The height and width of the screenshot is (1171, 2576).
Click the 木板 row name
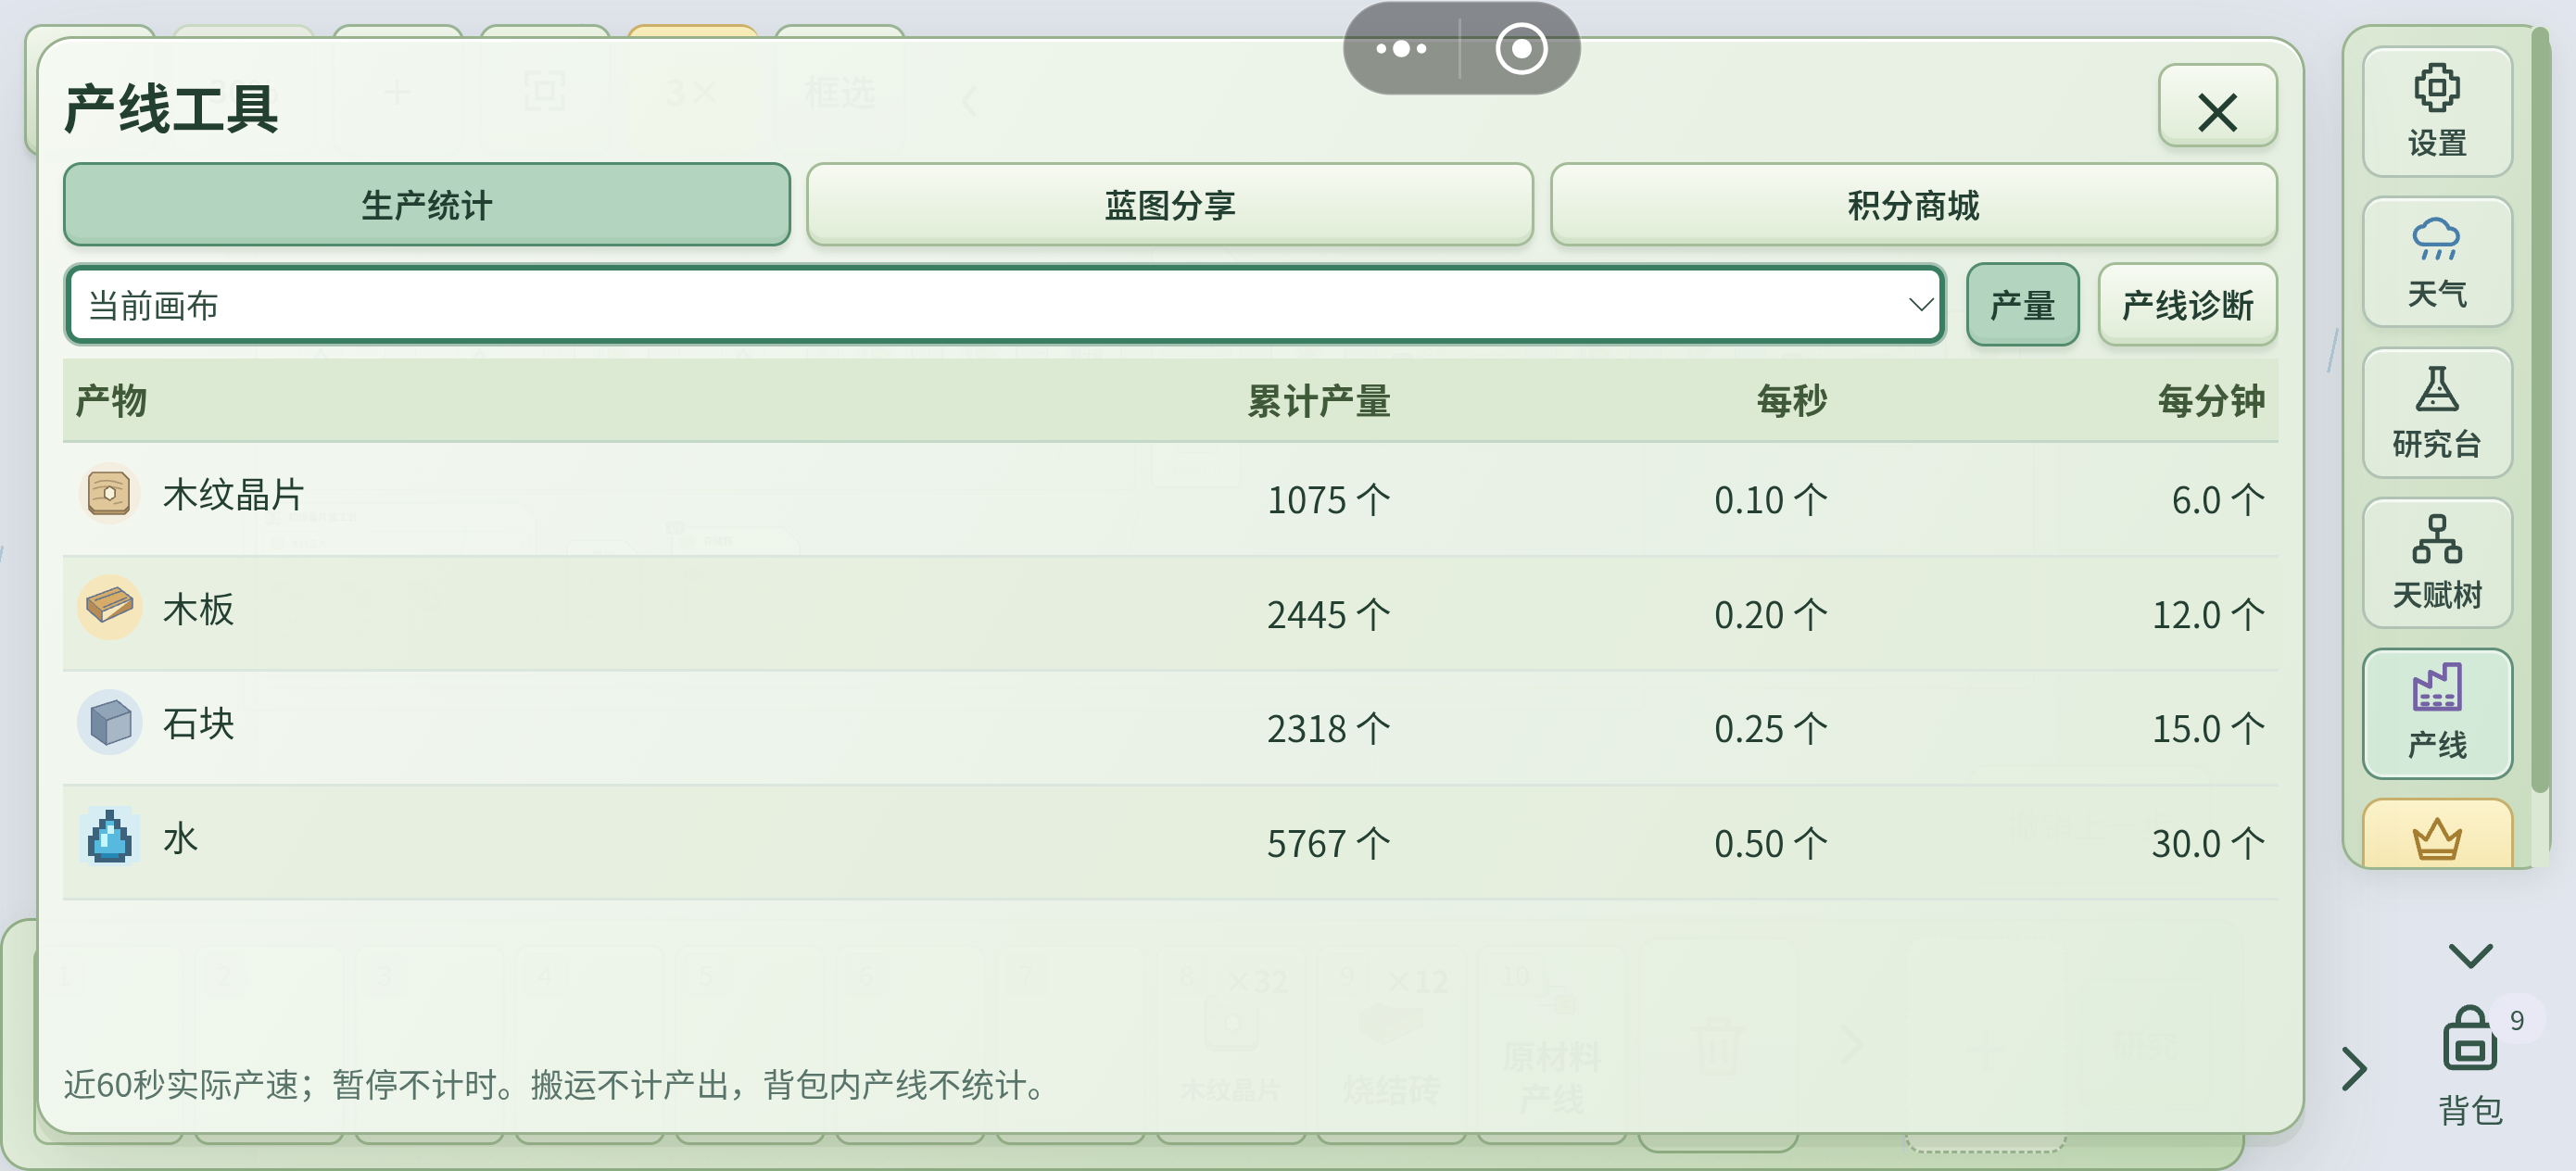coord(198,608)
